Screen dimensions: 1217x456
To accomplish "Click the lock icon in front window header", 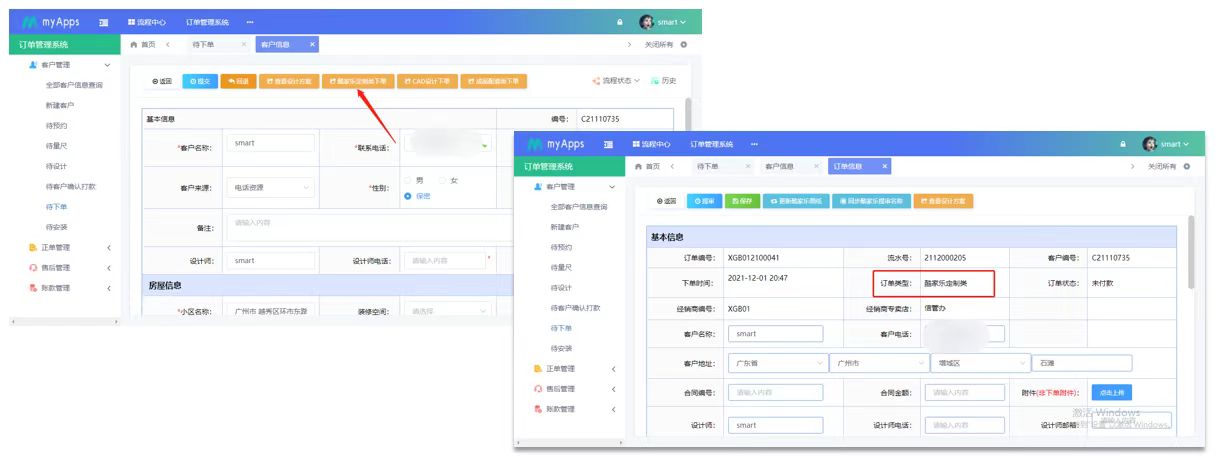I will click(x=1123, y=144).
